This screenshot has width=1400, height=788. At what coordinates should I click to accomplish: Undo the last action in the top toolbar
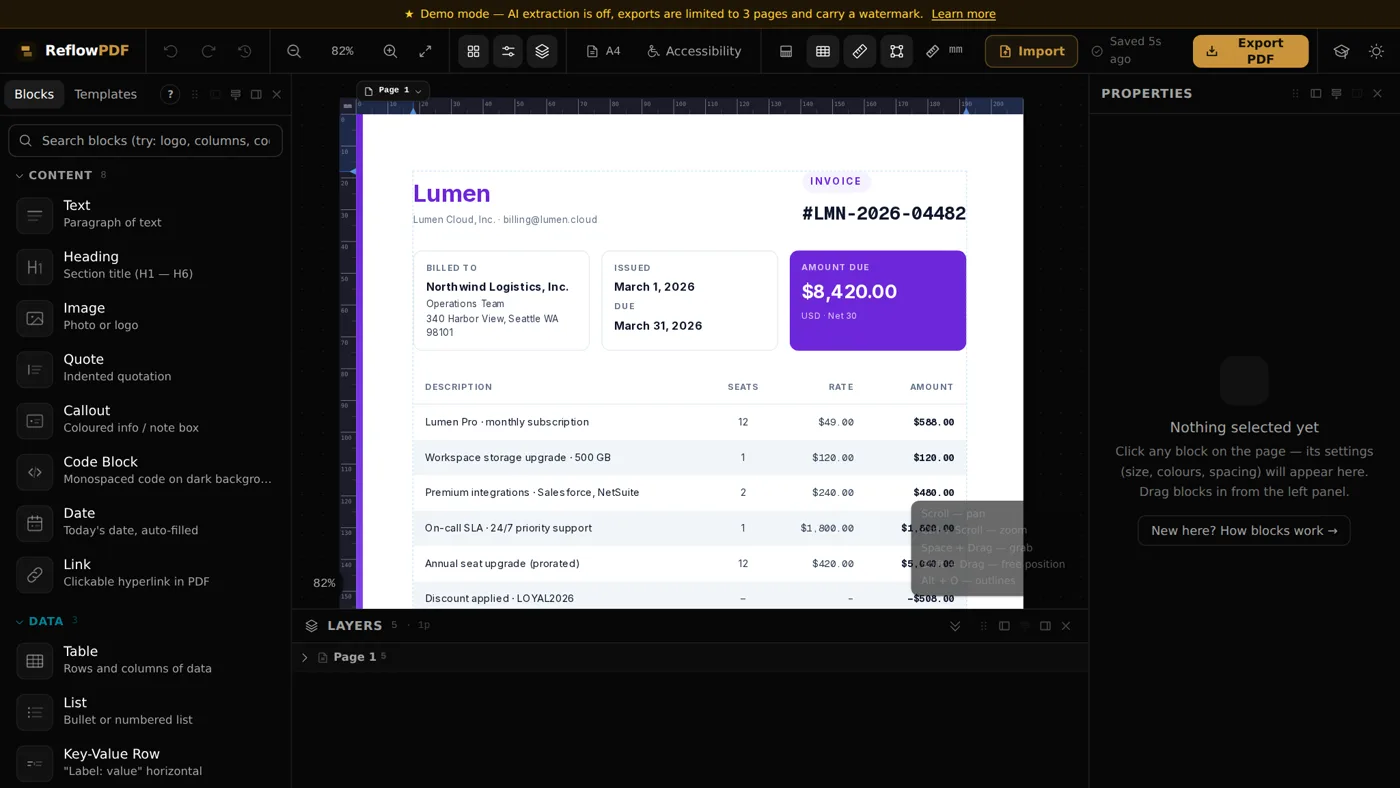171,51
